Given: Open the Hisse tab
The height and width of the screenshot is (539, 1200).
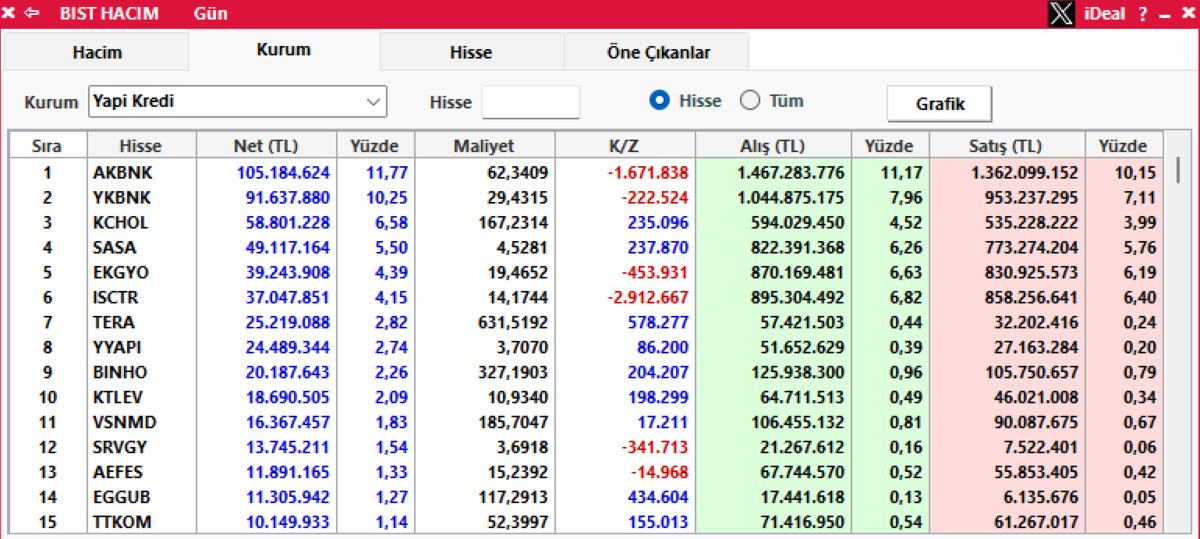Looking at the screenshot, I should point(471,52).
